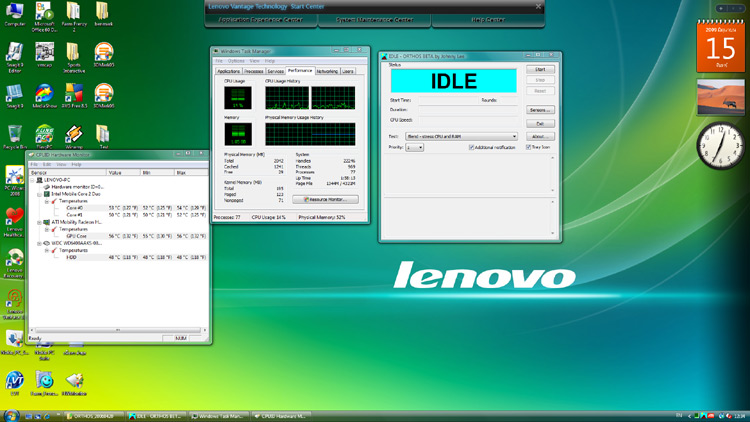The height and width of the screenshot is (422, 750).
Task: Open the Computer desktop icon
Action: [14, 15]
